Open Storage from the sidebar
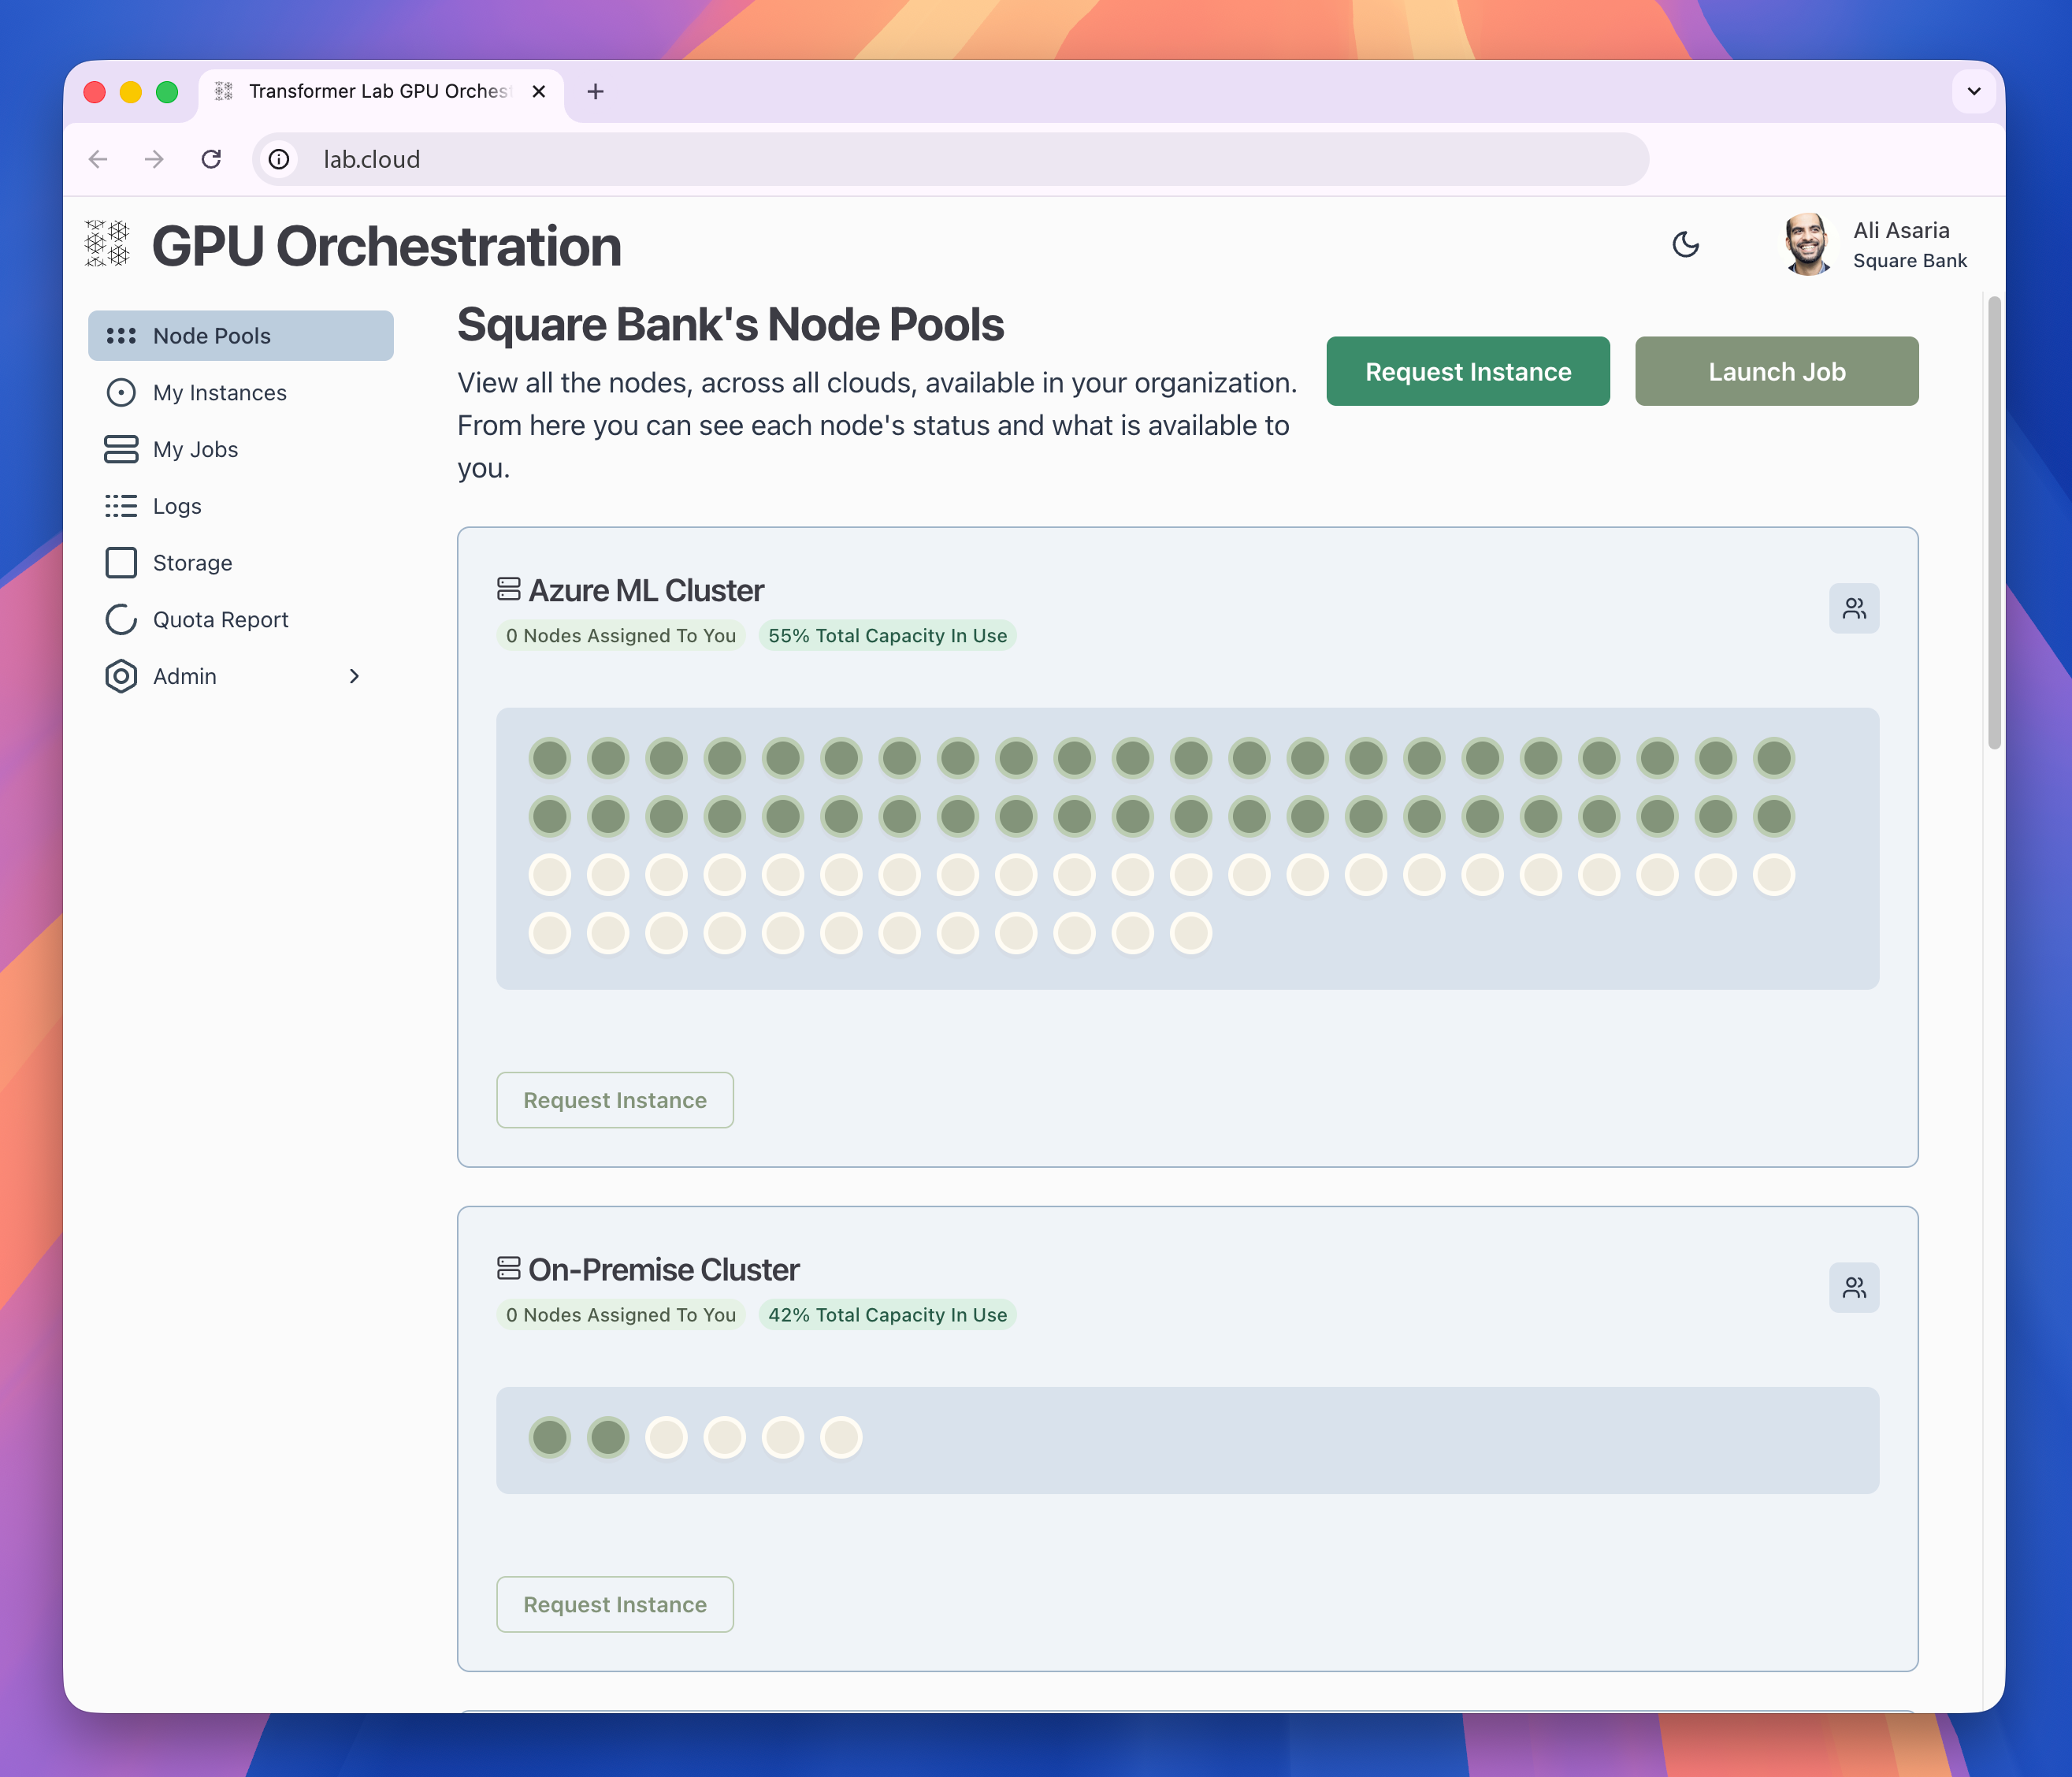This screenshot has width=2072, height=1777. click(192, 563)
